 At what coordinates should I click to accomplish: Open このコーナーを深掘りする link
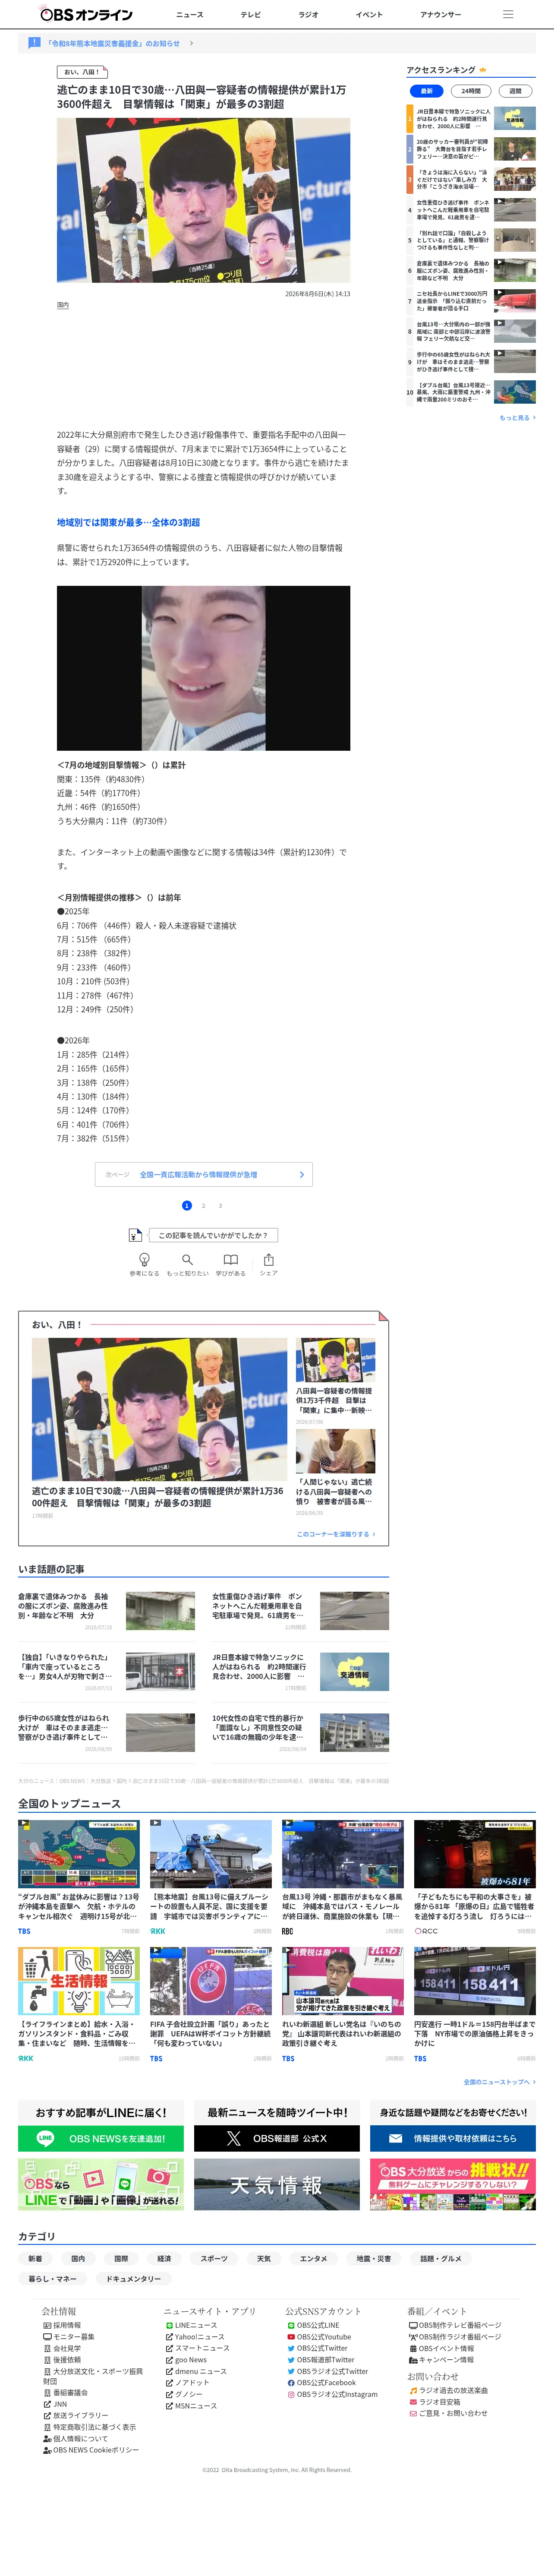(336, 1534)
